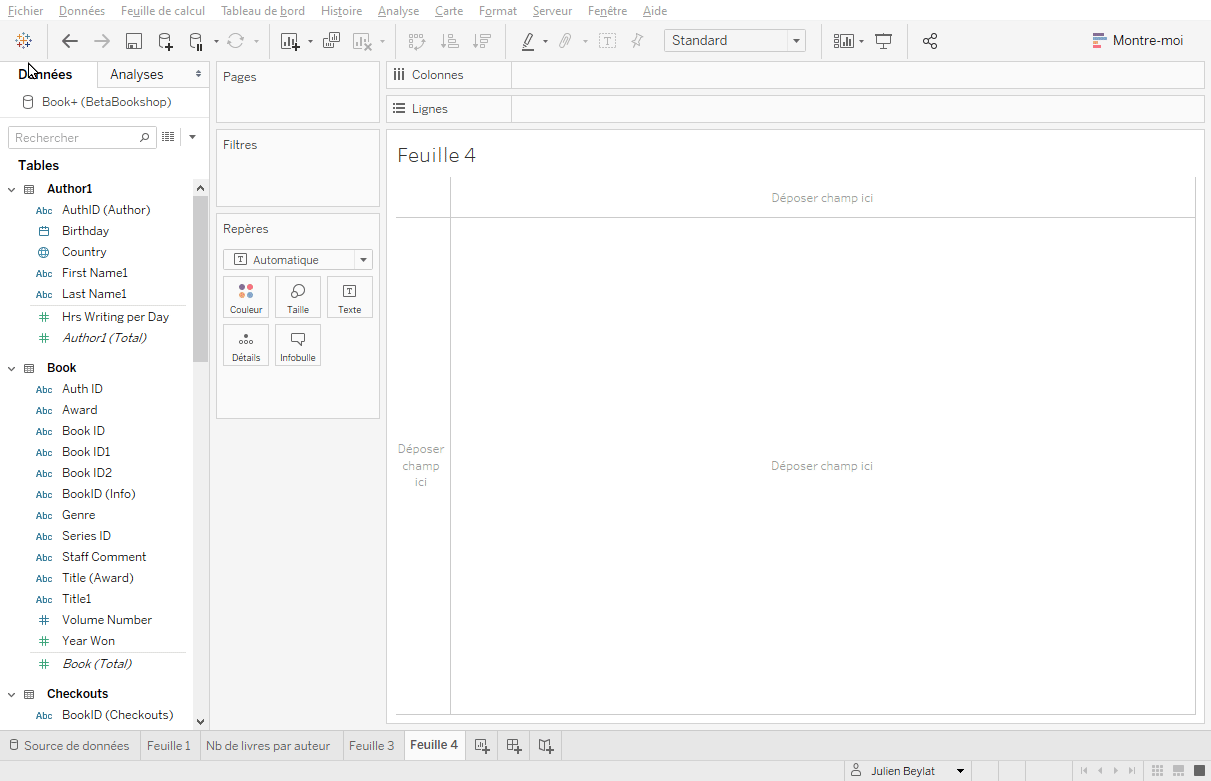Viewport: 1211px width, 781px height.
Task: Click the search magnifier in Rechercher field
Action: [145, 138]
